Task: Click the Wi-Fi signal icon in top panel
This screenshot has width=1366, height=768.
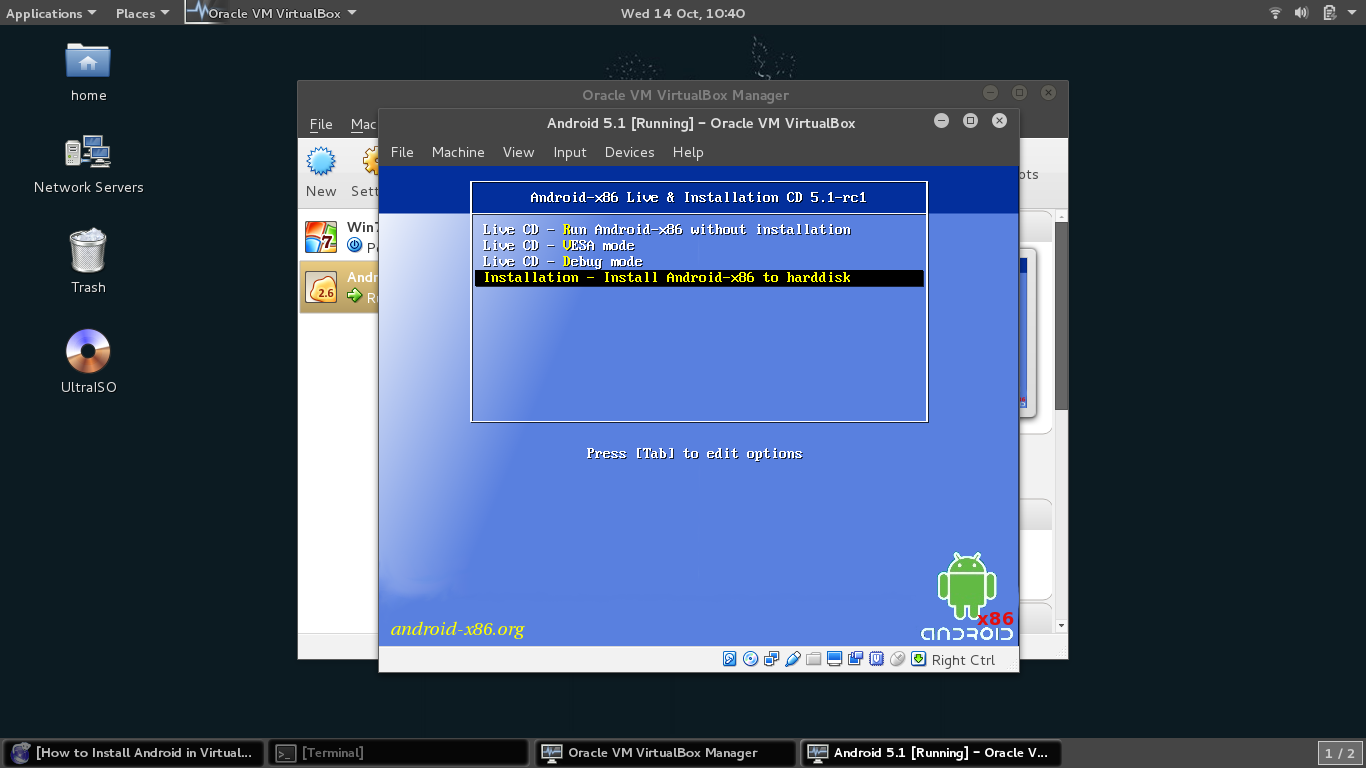Action: [1275, 13]
